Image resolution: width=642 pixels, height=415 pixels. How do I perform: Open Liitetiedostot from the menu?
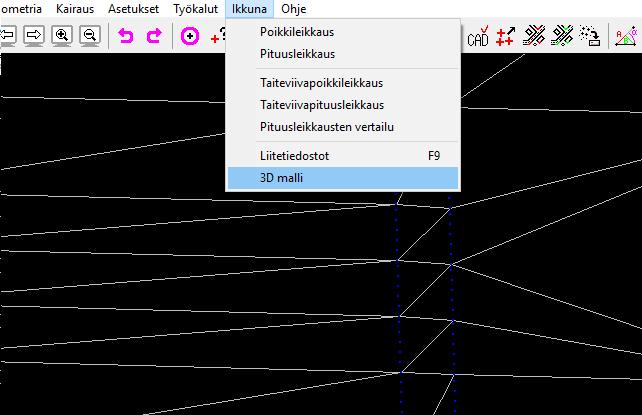pos(343,156)
